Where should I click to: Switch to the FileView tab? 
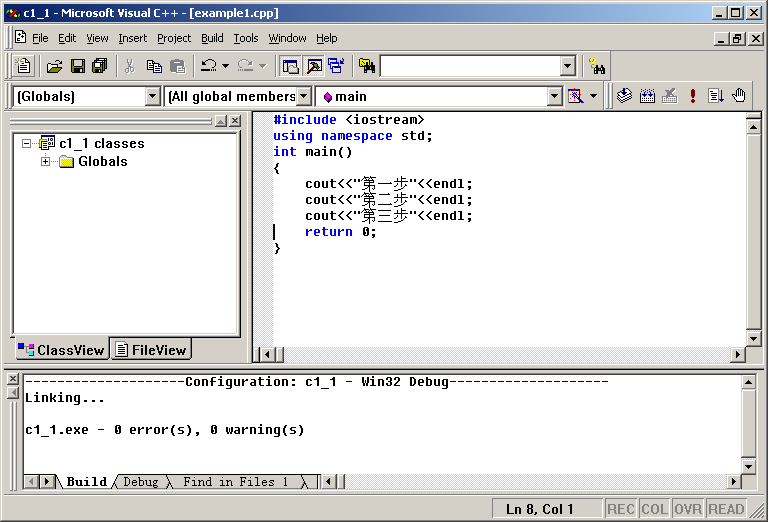[151, 350]
